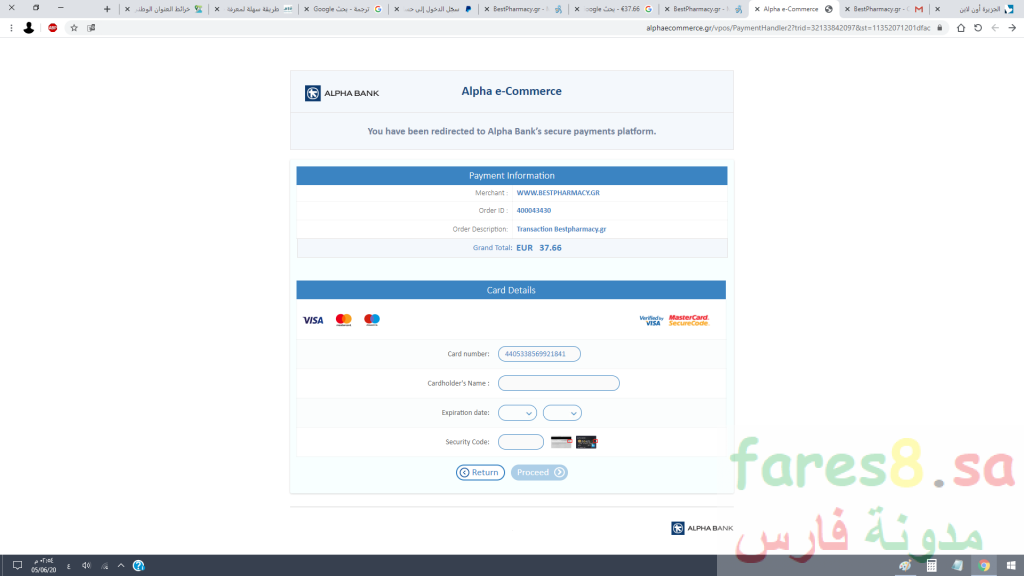
Task: Switch to the Gmail BestPharmacy.gr tab
Action: [x=884, y=9]
